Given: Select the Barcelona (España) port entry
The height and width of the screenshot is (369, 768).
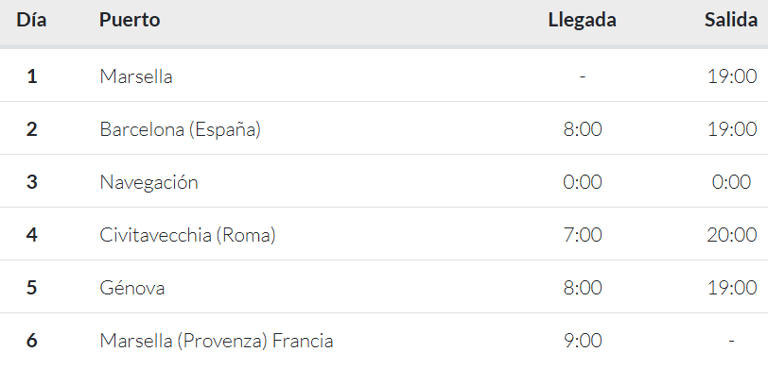Looking at the screenshot, I should pyautogui.click(x=180, y=129).
